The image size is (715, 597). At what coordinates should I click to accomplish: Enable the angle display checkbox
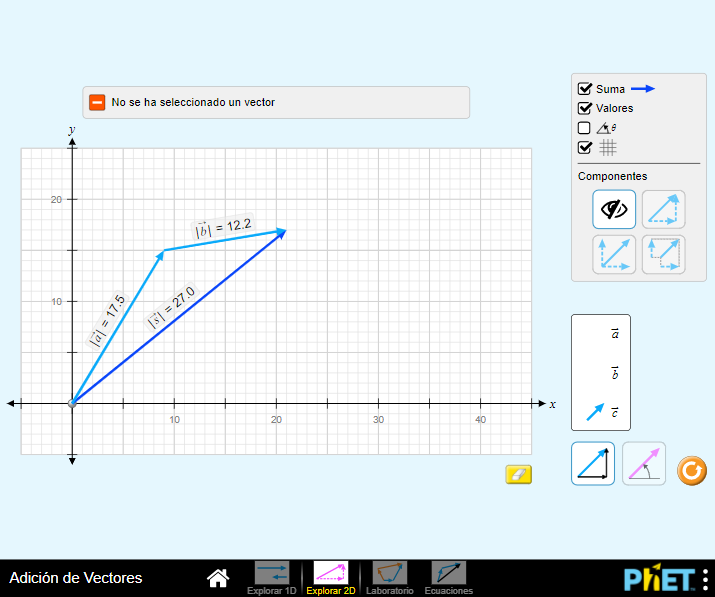[x=585, y=128]
